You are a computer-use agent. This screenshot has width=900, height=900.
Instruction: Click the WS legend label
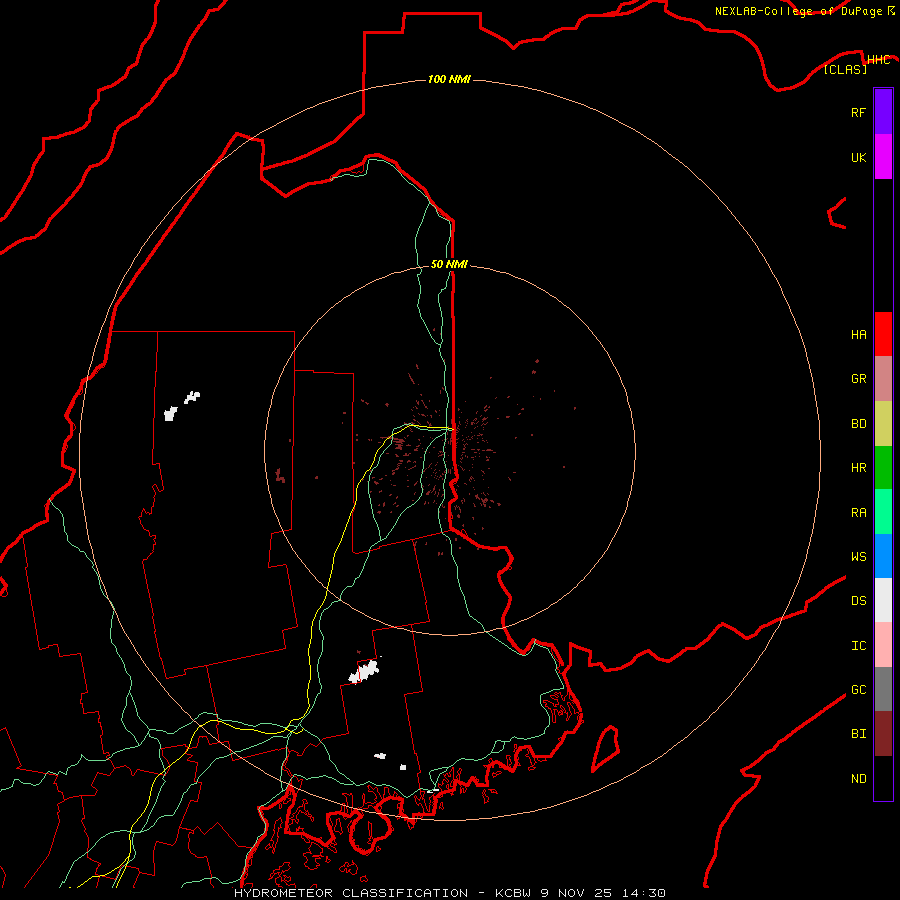click(x=858, y=556)
